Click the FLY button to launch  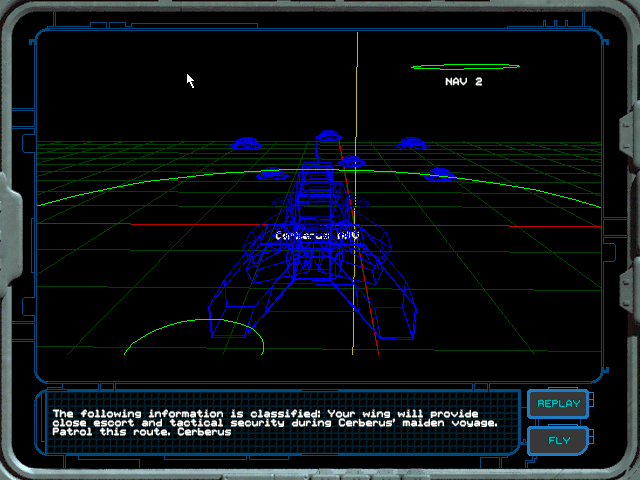[x=558, y=439]
